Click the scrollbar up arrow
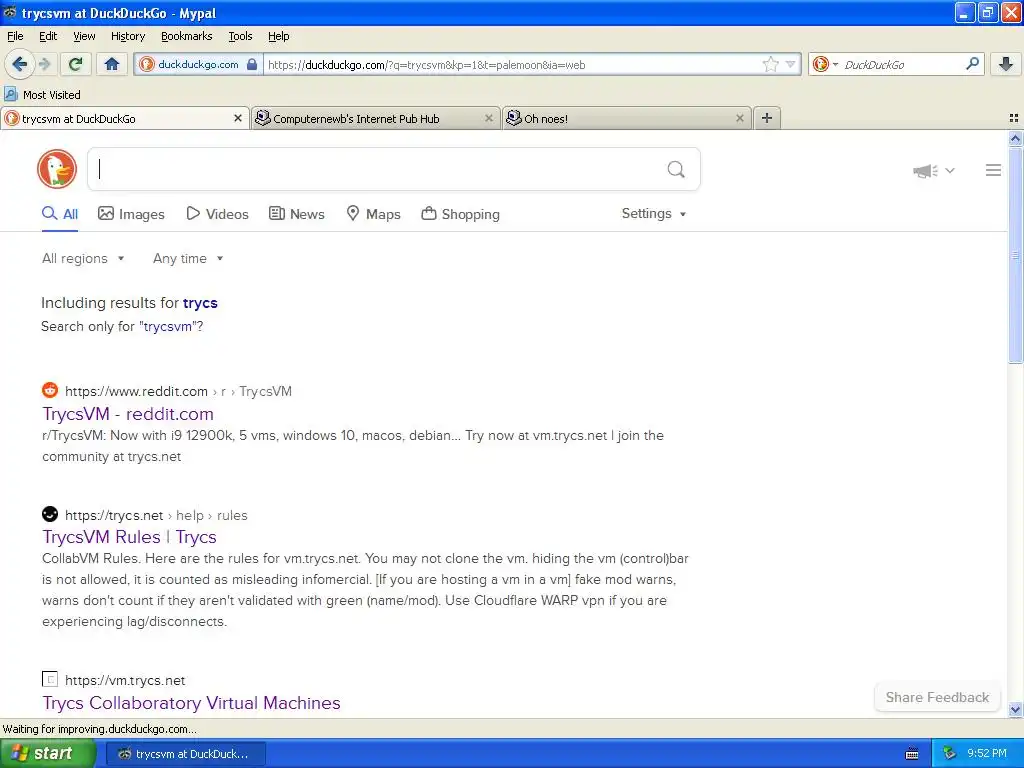The width and height of the screenshot is (1024, 768). tap(1015, 138)
